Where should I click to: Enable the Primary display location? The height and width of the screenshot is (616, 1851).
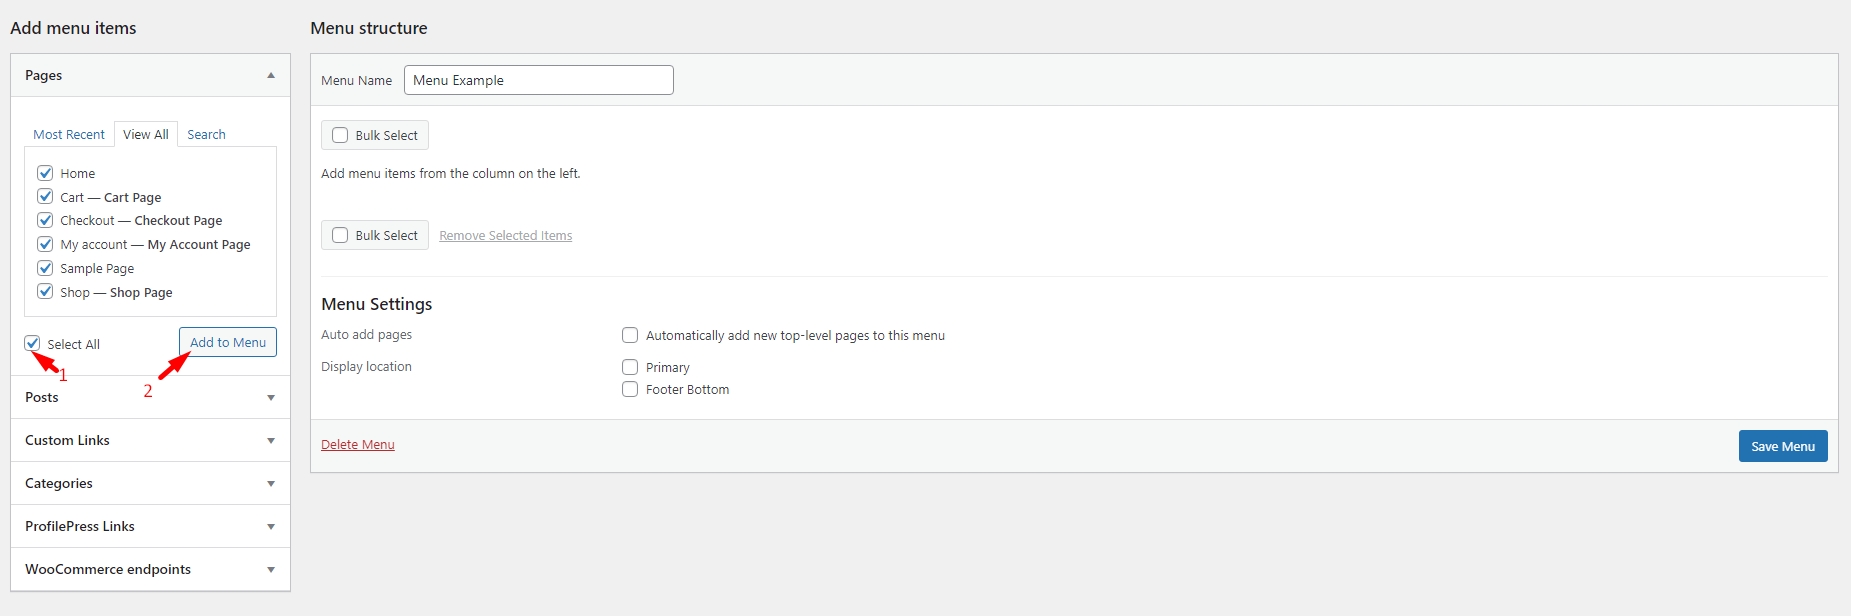[630, 367]
